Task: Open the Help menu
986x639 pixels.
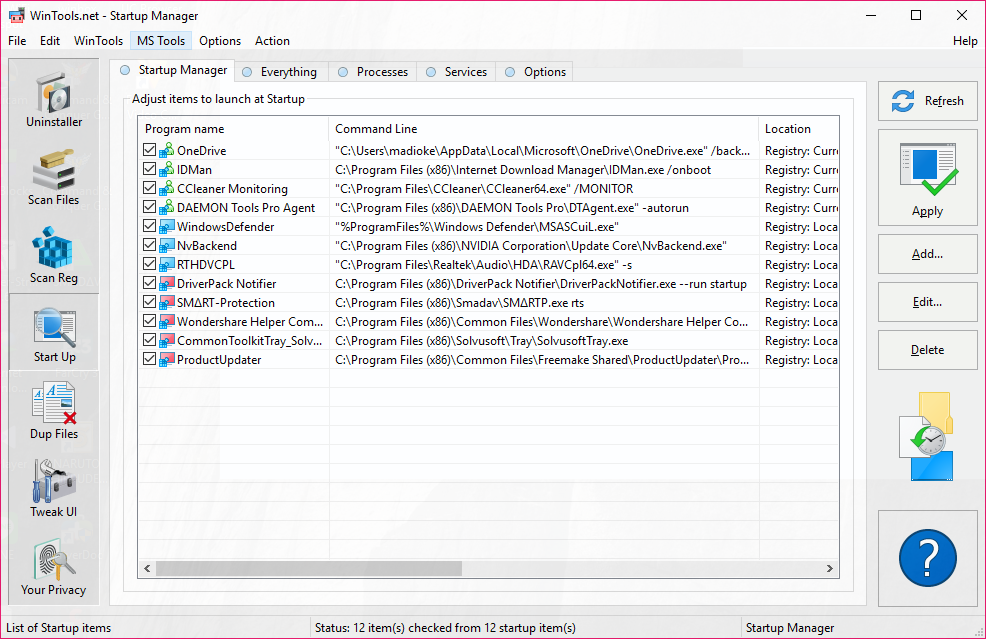Action: point(965,41)
